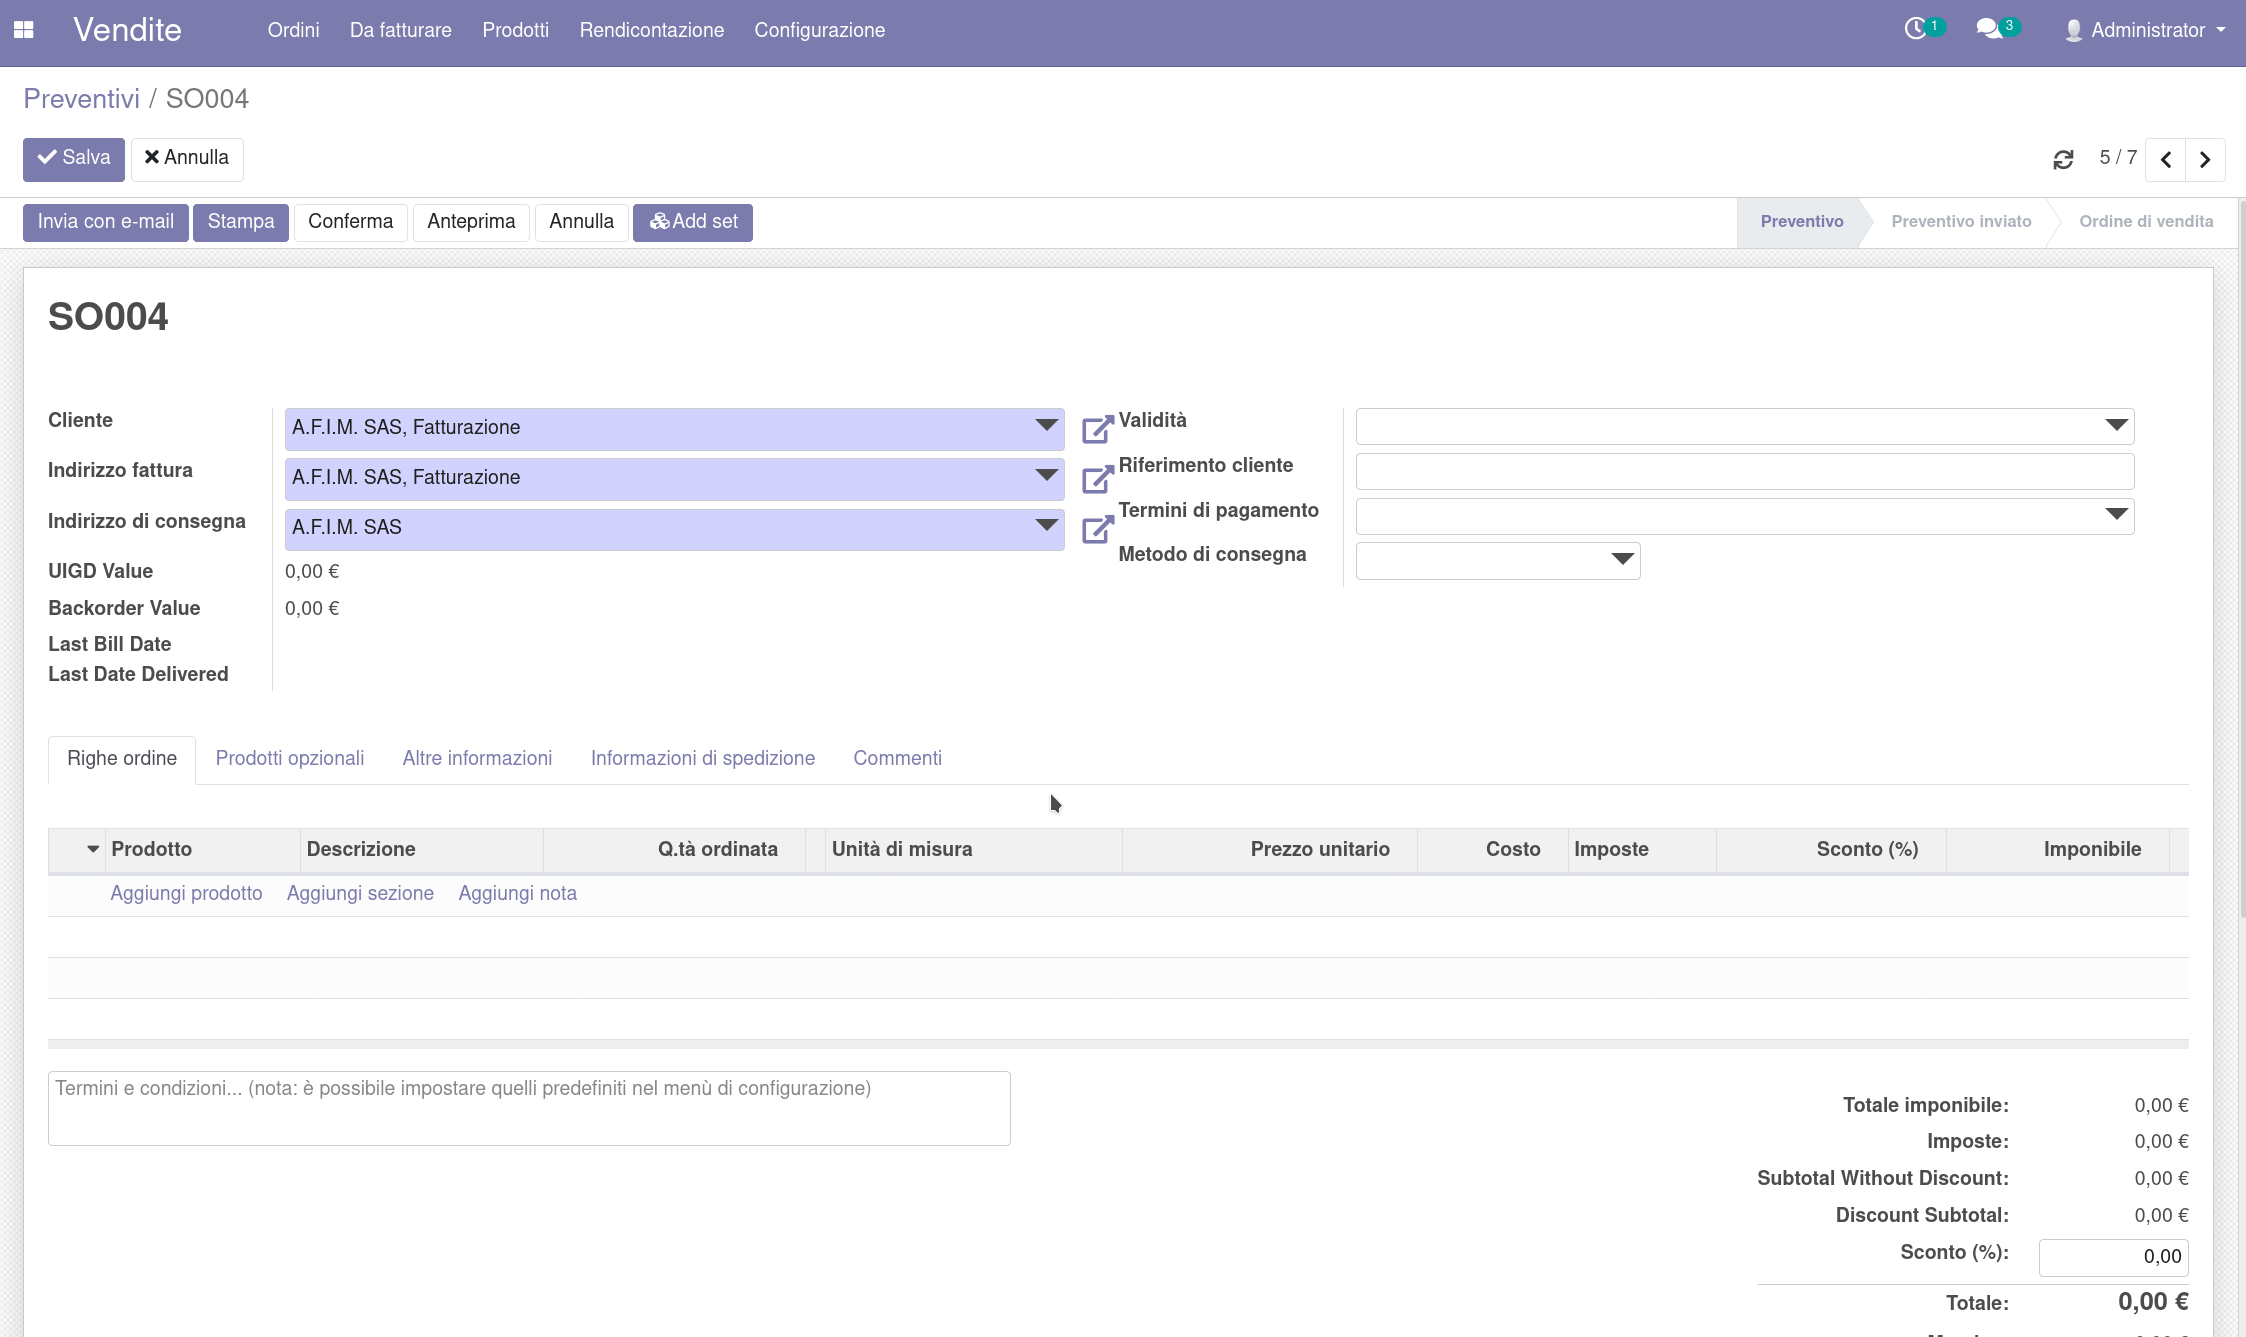Go to the previous record arrow
This screenshot has width=2246, height=1337.
[2166, 160]
